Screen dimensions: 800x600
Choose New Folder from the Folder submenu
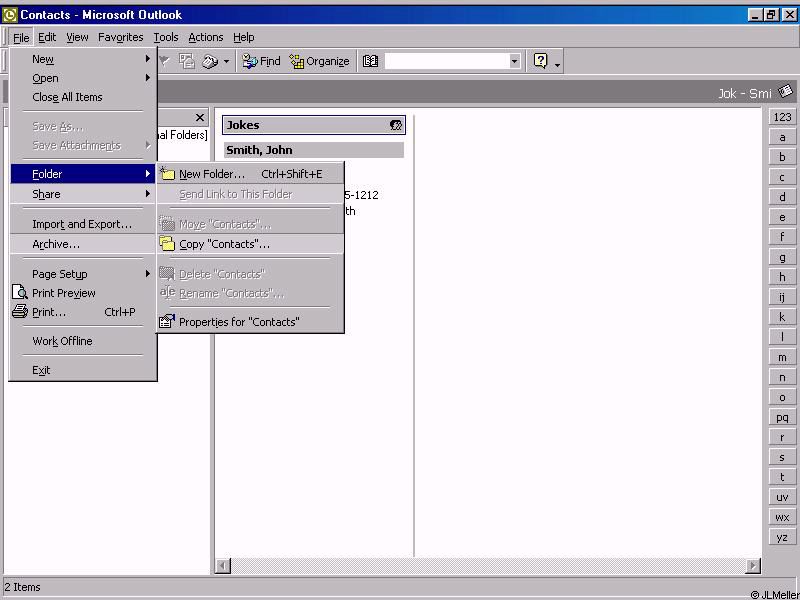[250, 174]
